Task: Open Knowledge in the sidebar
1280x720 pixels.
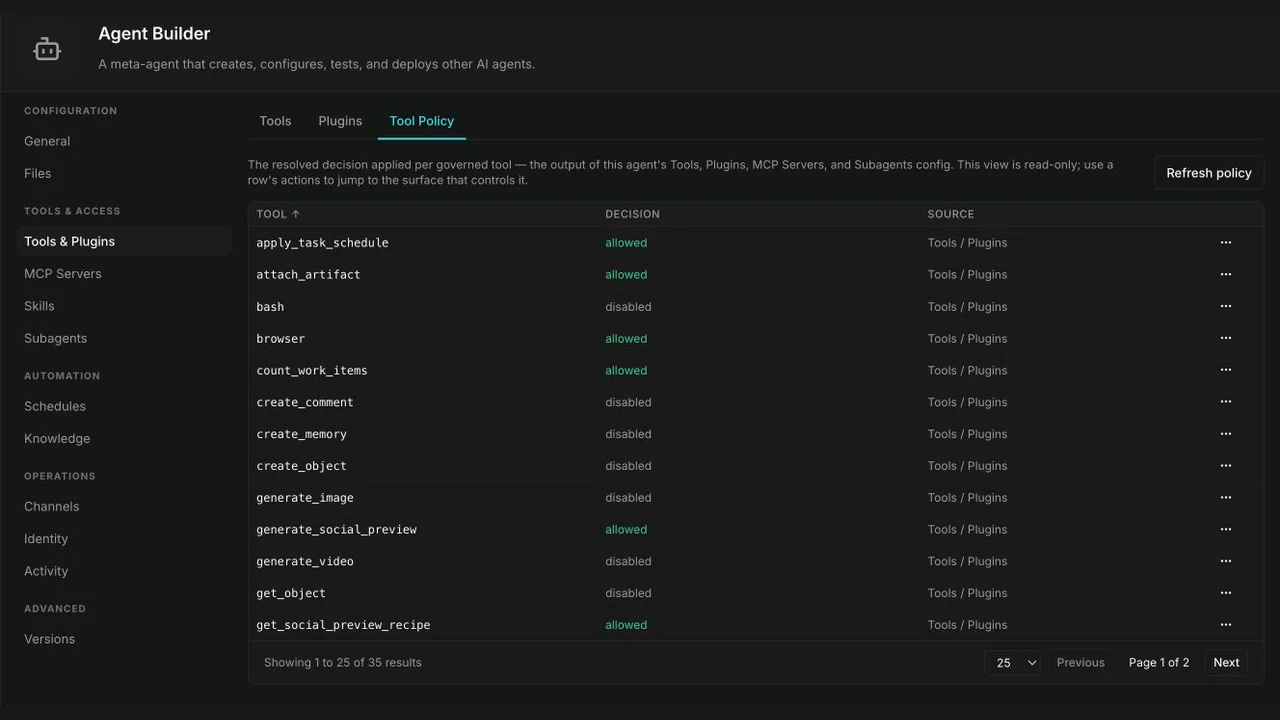Action: pos(57,438)
